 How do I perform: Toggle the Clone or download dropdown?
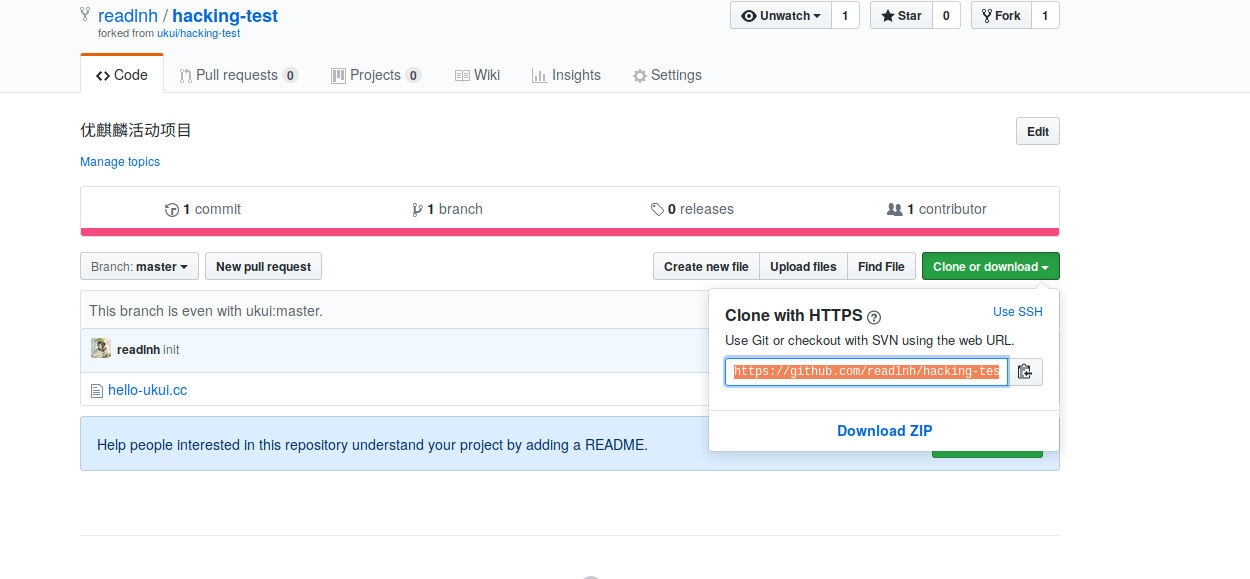(990, 267)
